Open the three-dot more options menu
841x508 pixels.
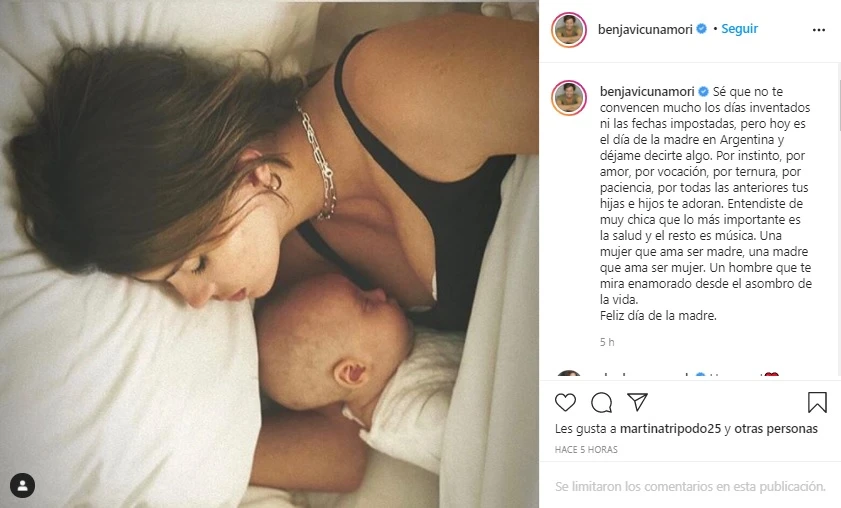click(818, 30)
